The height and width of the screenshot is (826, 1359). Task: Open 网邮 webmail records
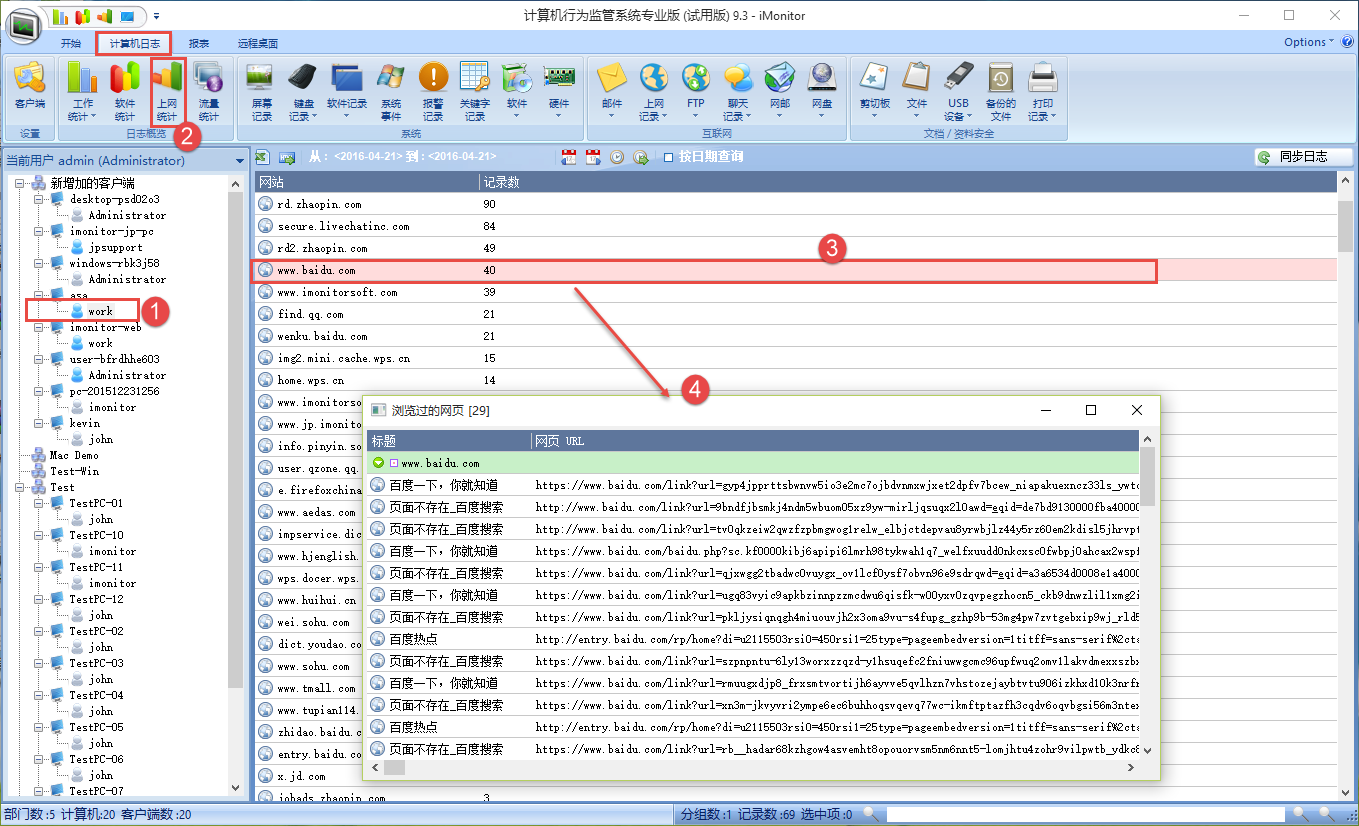click(779, 91)
